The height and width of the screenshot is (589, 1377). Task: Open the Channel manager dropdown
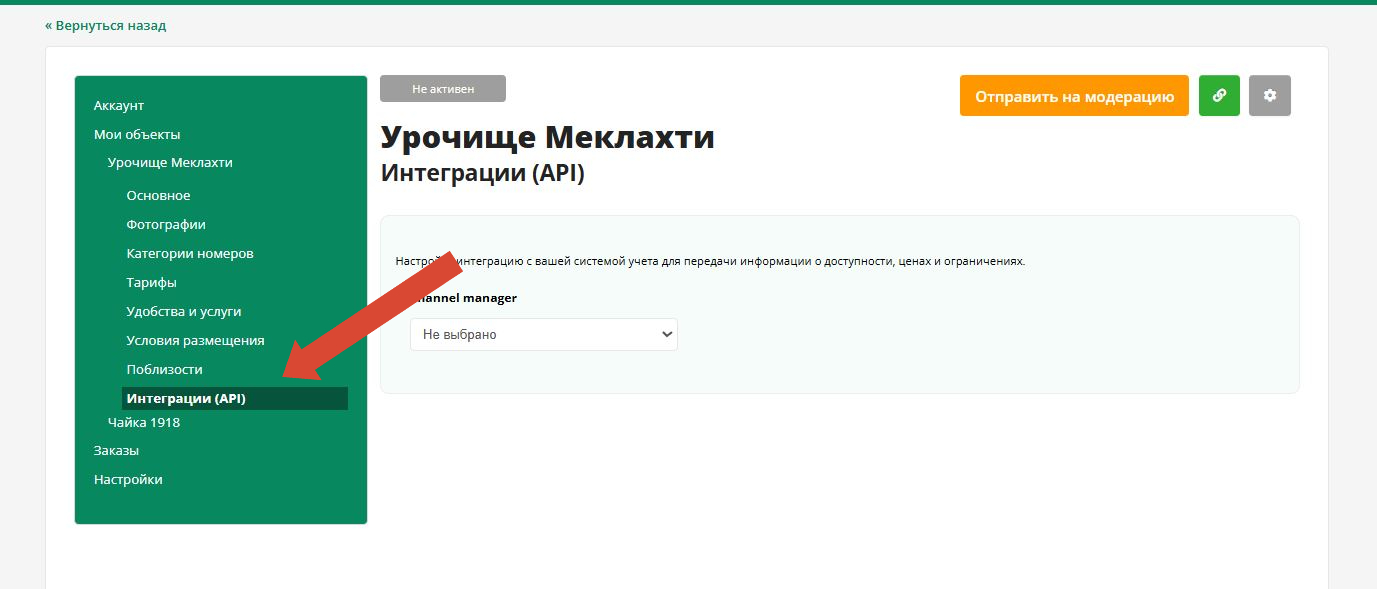pos(543,335)
